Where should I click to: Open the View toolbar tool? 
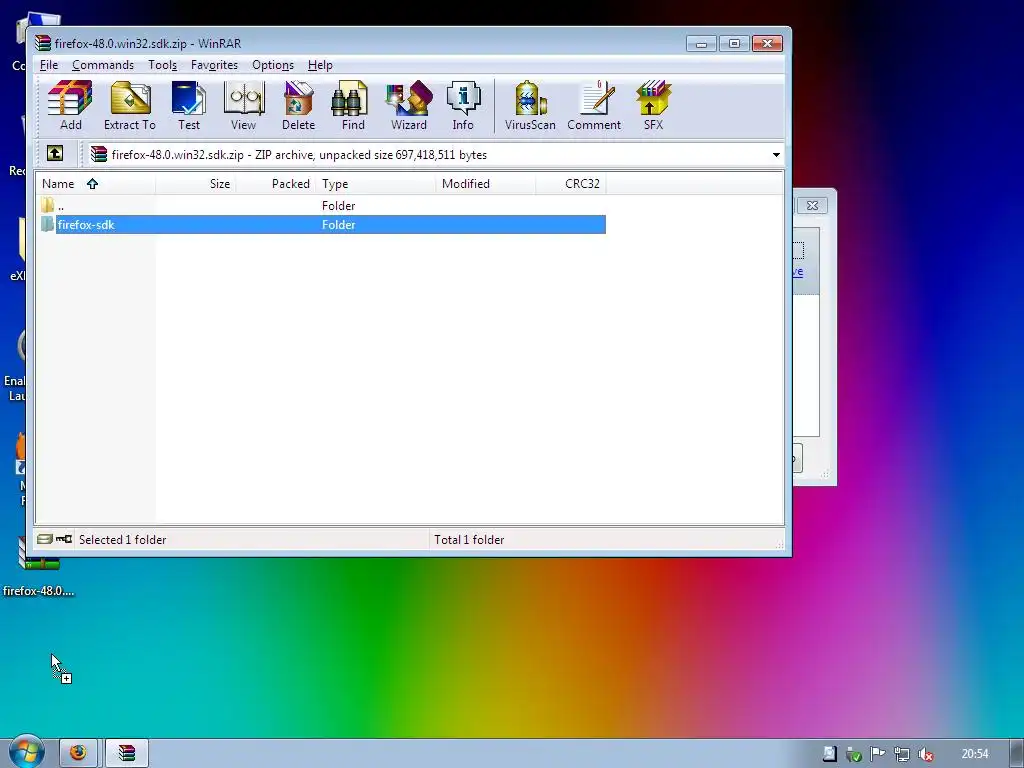click(244, 106)
